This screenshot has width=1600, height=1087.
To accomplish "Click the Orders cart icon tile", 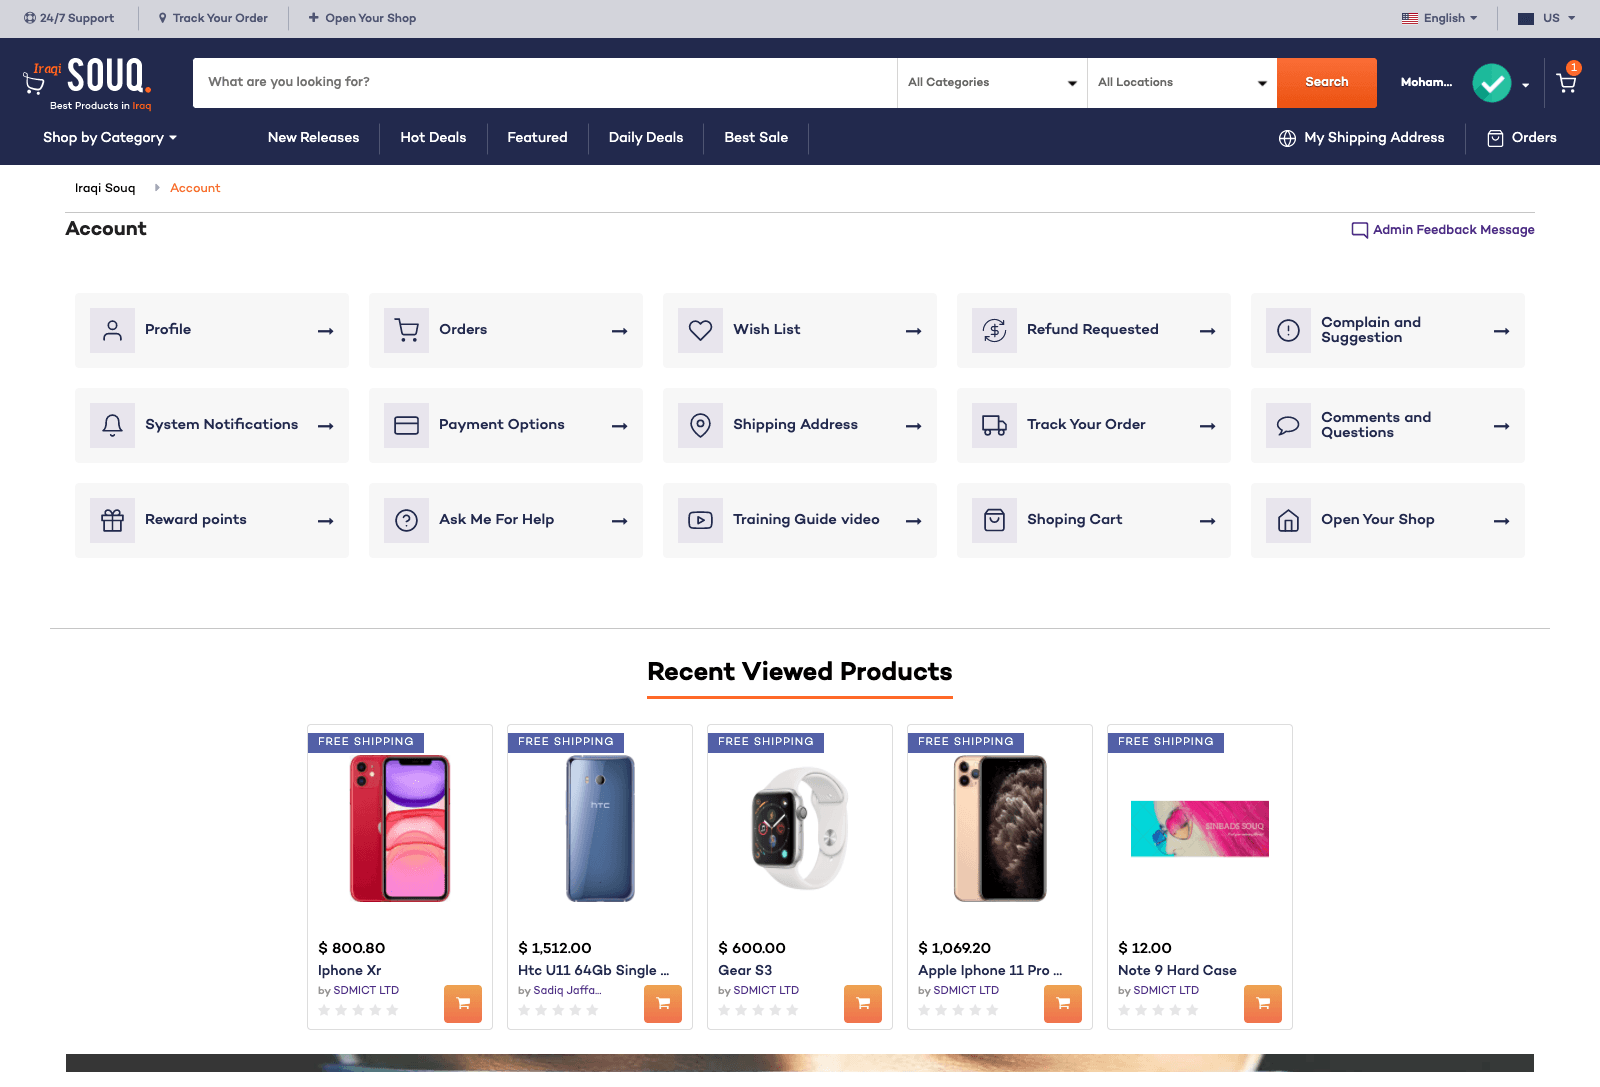I will tap(406, 330).
